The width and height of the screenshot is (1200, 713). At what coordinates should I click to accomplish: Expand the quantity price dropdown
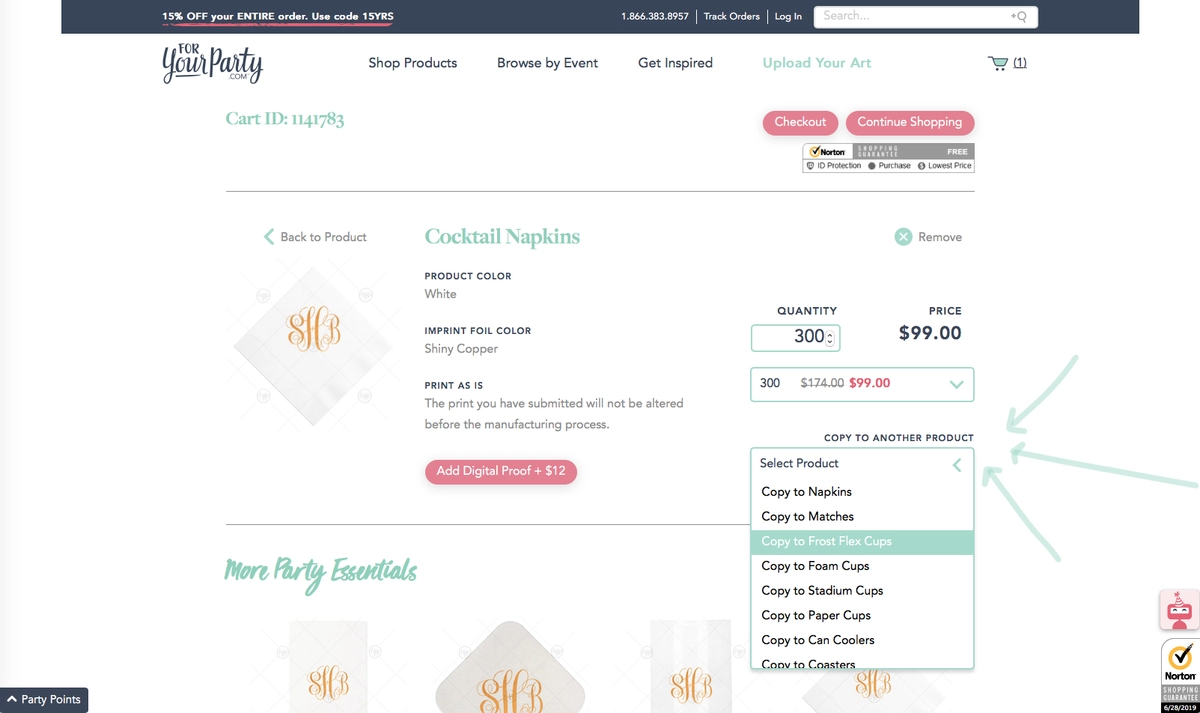tap(956, 384)
